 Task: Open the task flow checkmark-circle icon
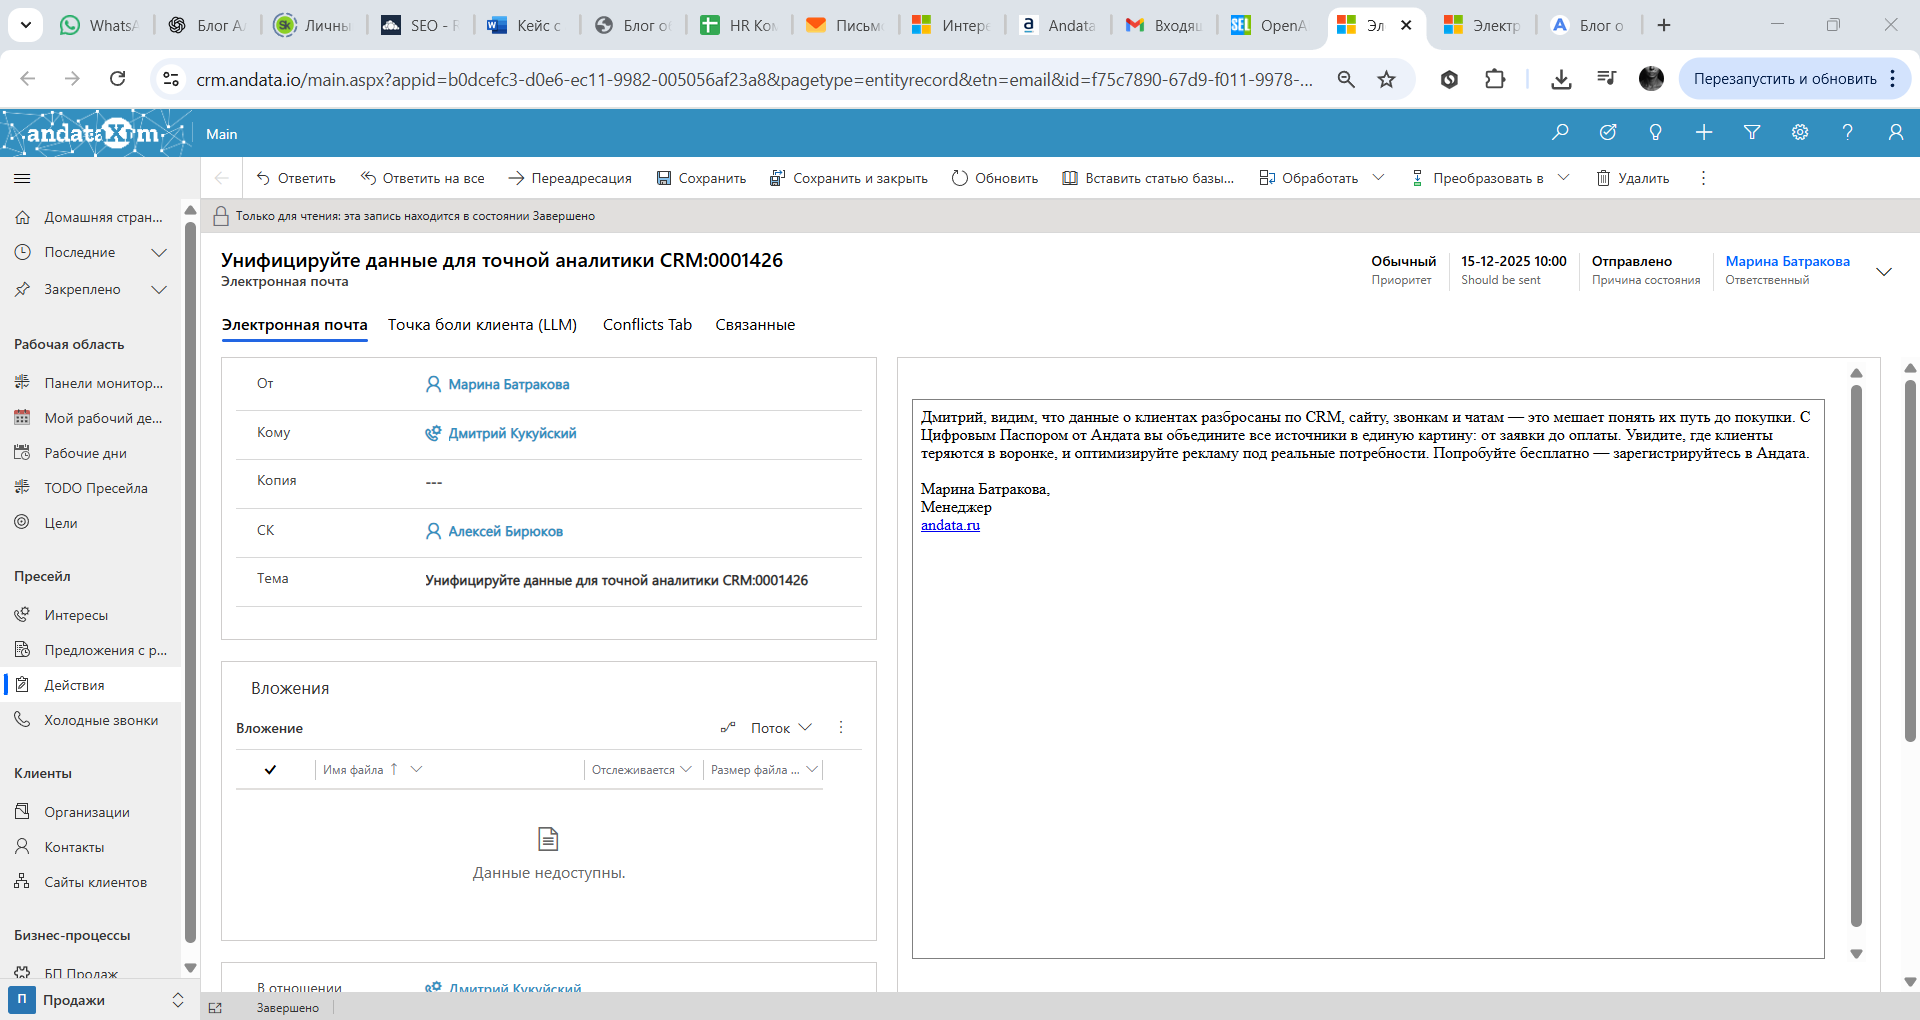pos(1608,133)
